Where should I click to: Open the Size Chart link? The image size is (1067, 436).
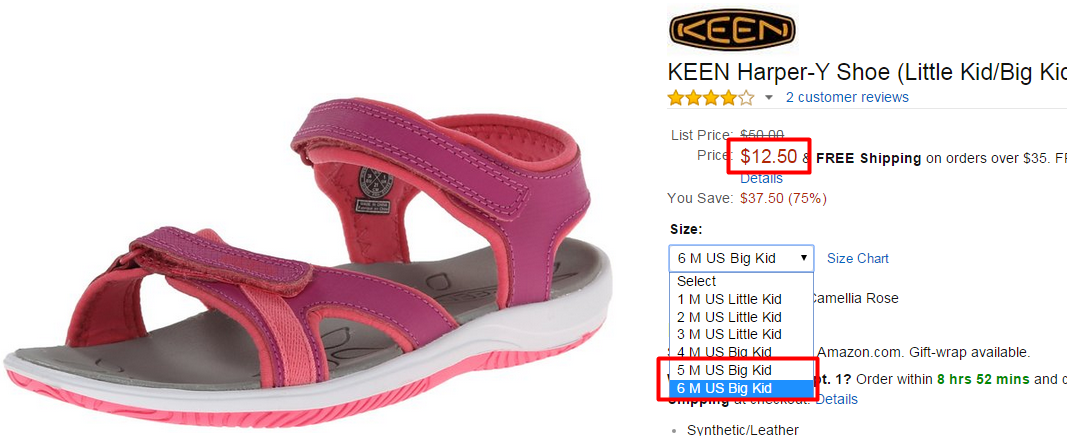click(x=858, y=258)
